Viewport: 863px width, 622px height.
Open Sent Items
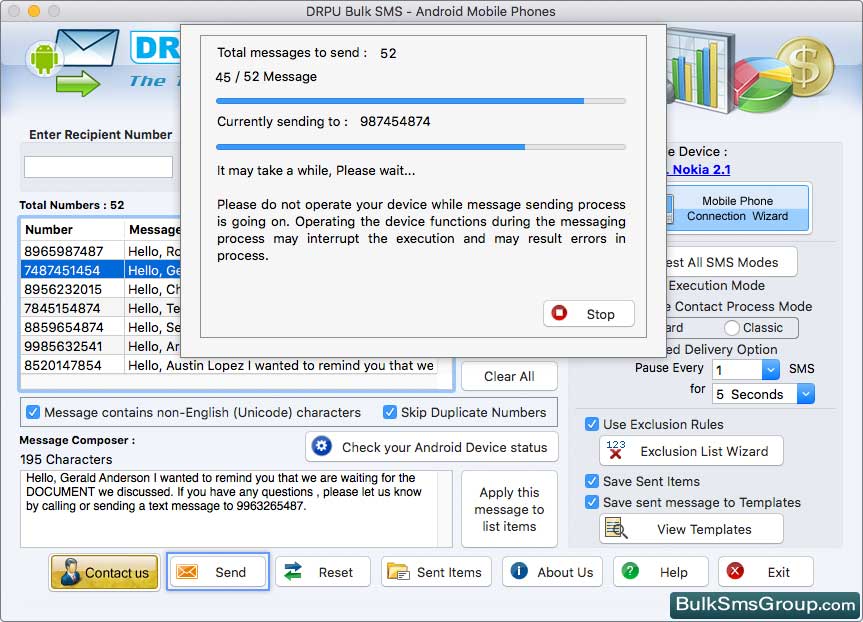(436, 572)
